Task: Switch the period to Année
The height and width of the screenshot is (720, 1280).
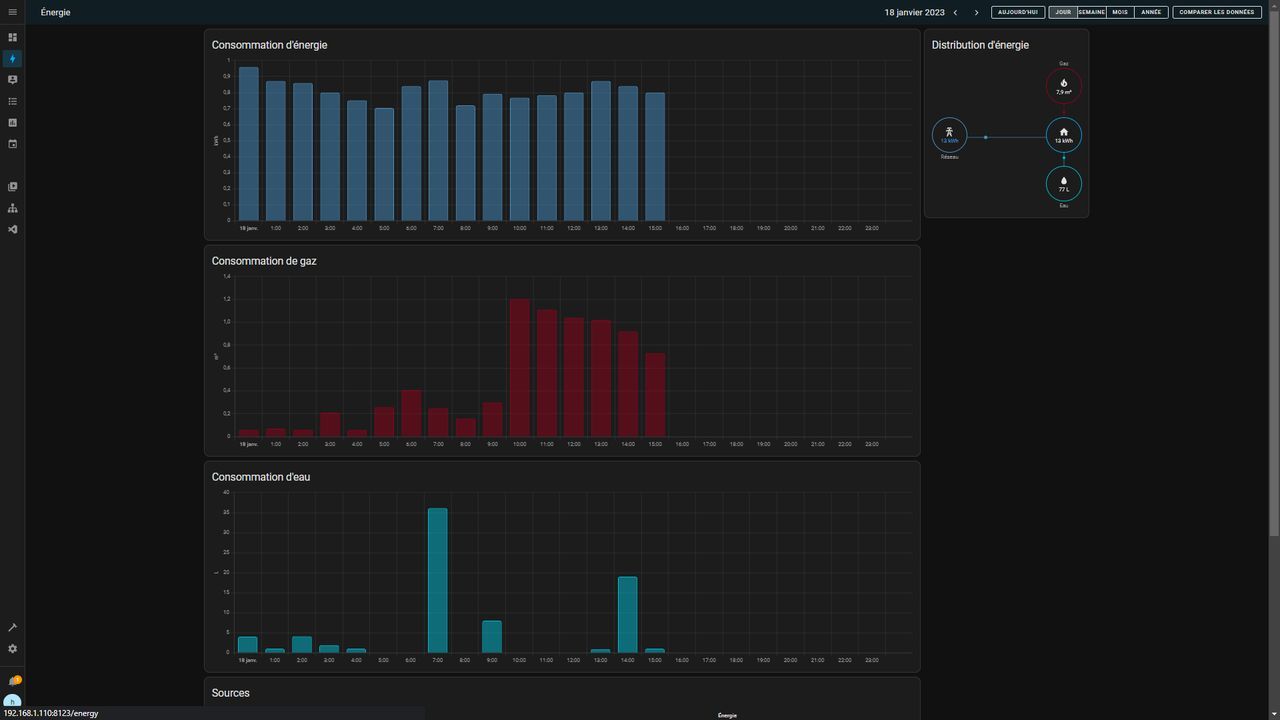Action: (1151, 13)
